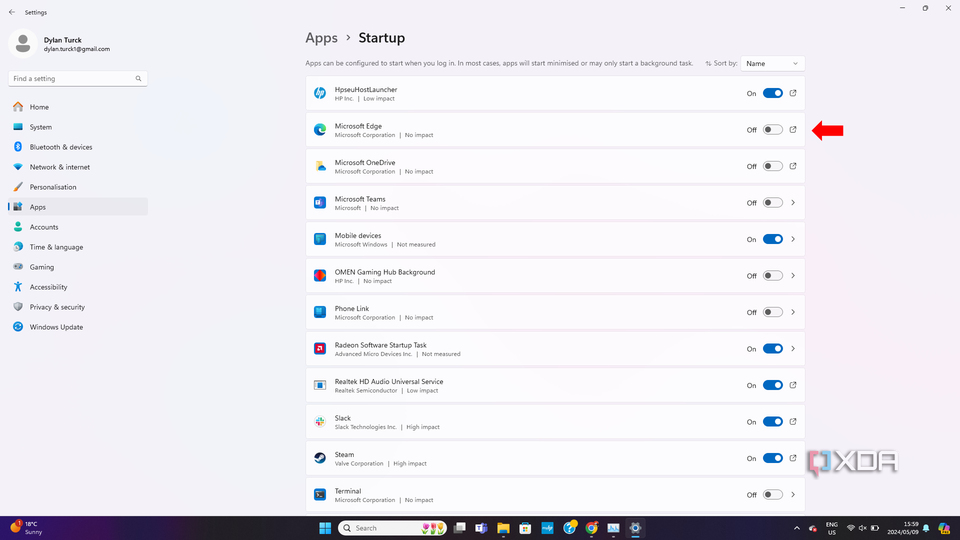Image resolution: width=960 pixels, height=540 pixels.
Task: Open the clock and date in taskbar
Action: (x=903, y=528)
